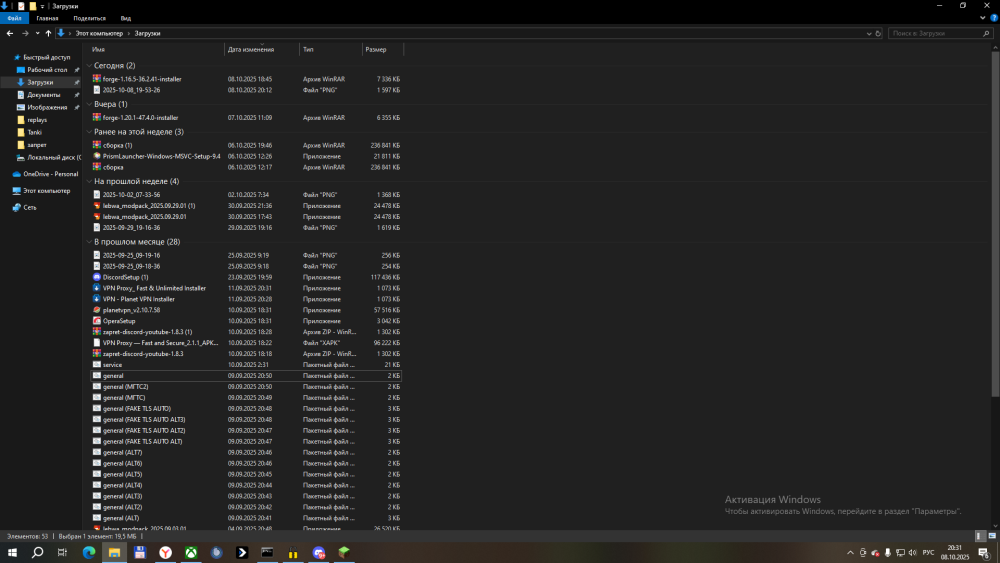Select lebwa_modpack_2025.09.29.01 (1) icon
Viewport: 1000px width, 563px height.
point(96,205)
